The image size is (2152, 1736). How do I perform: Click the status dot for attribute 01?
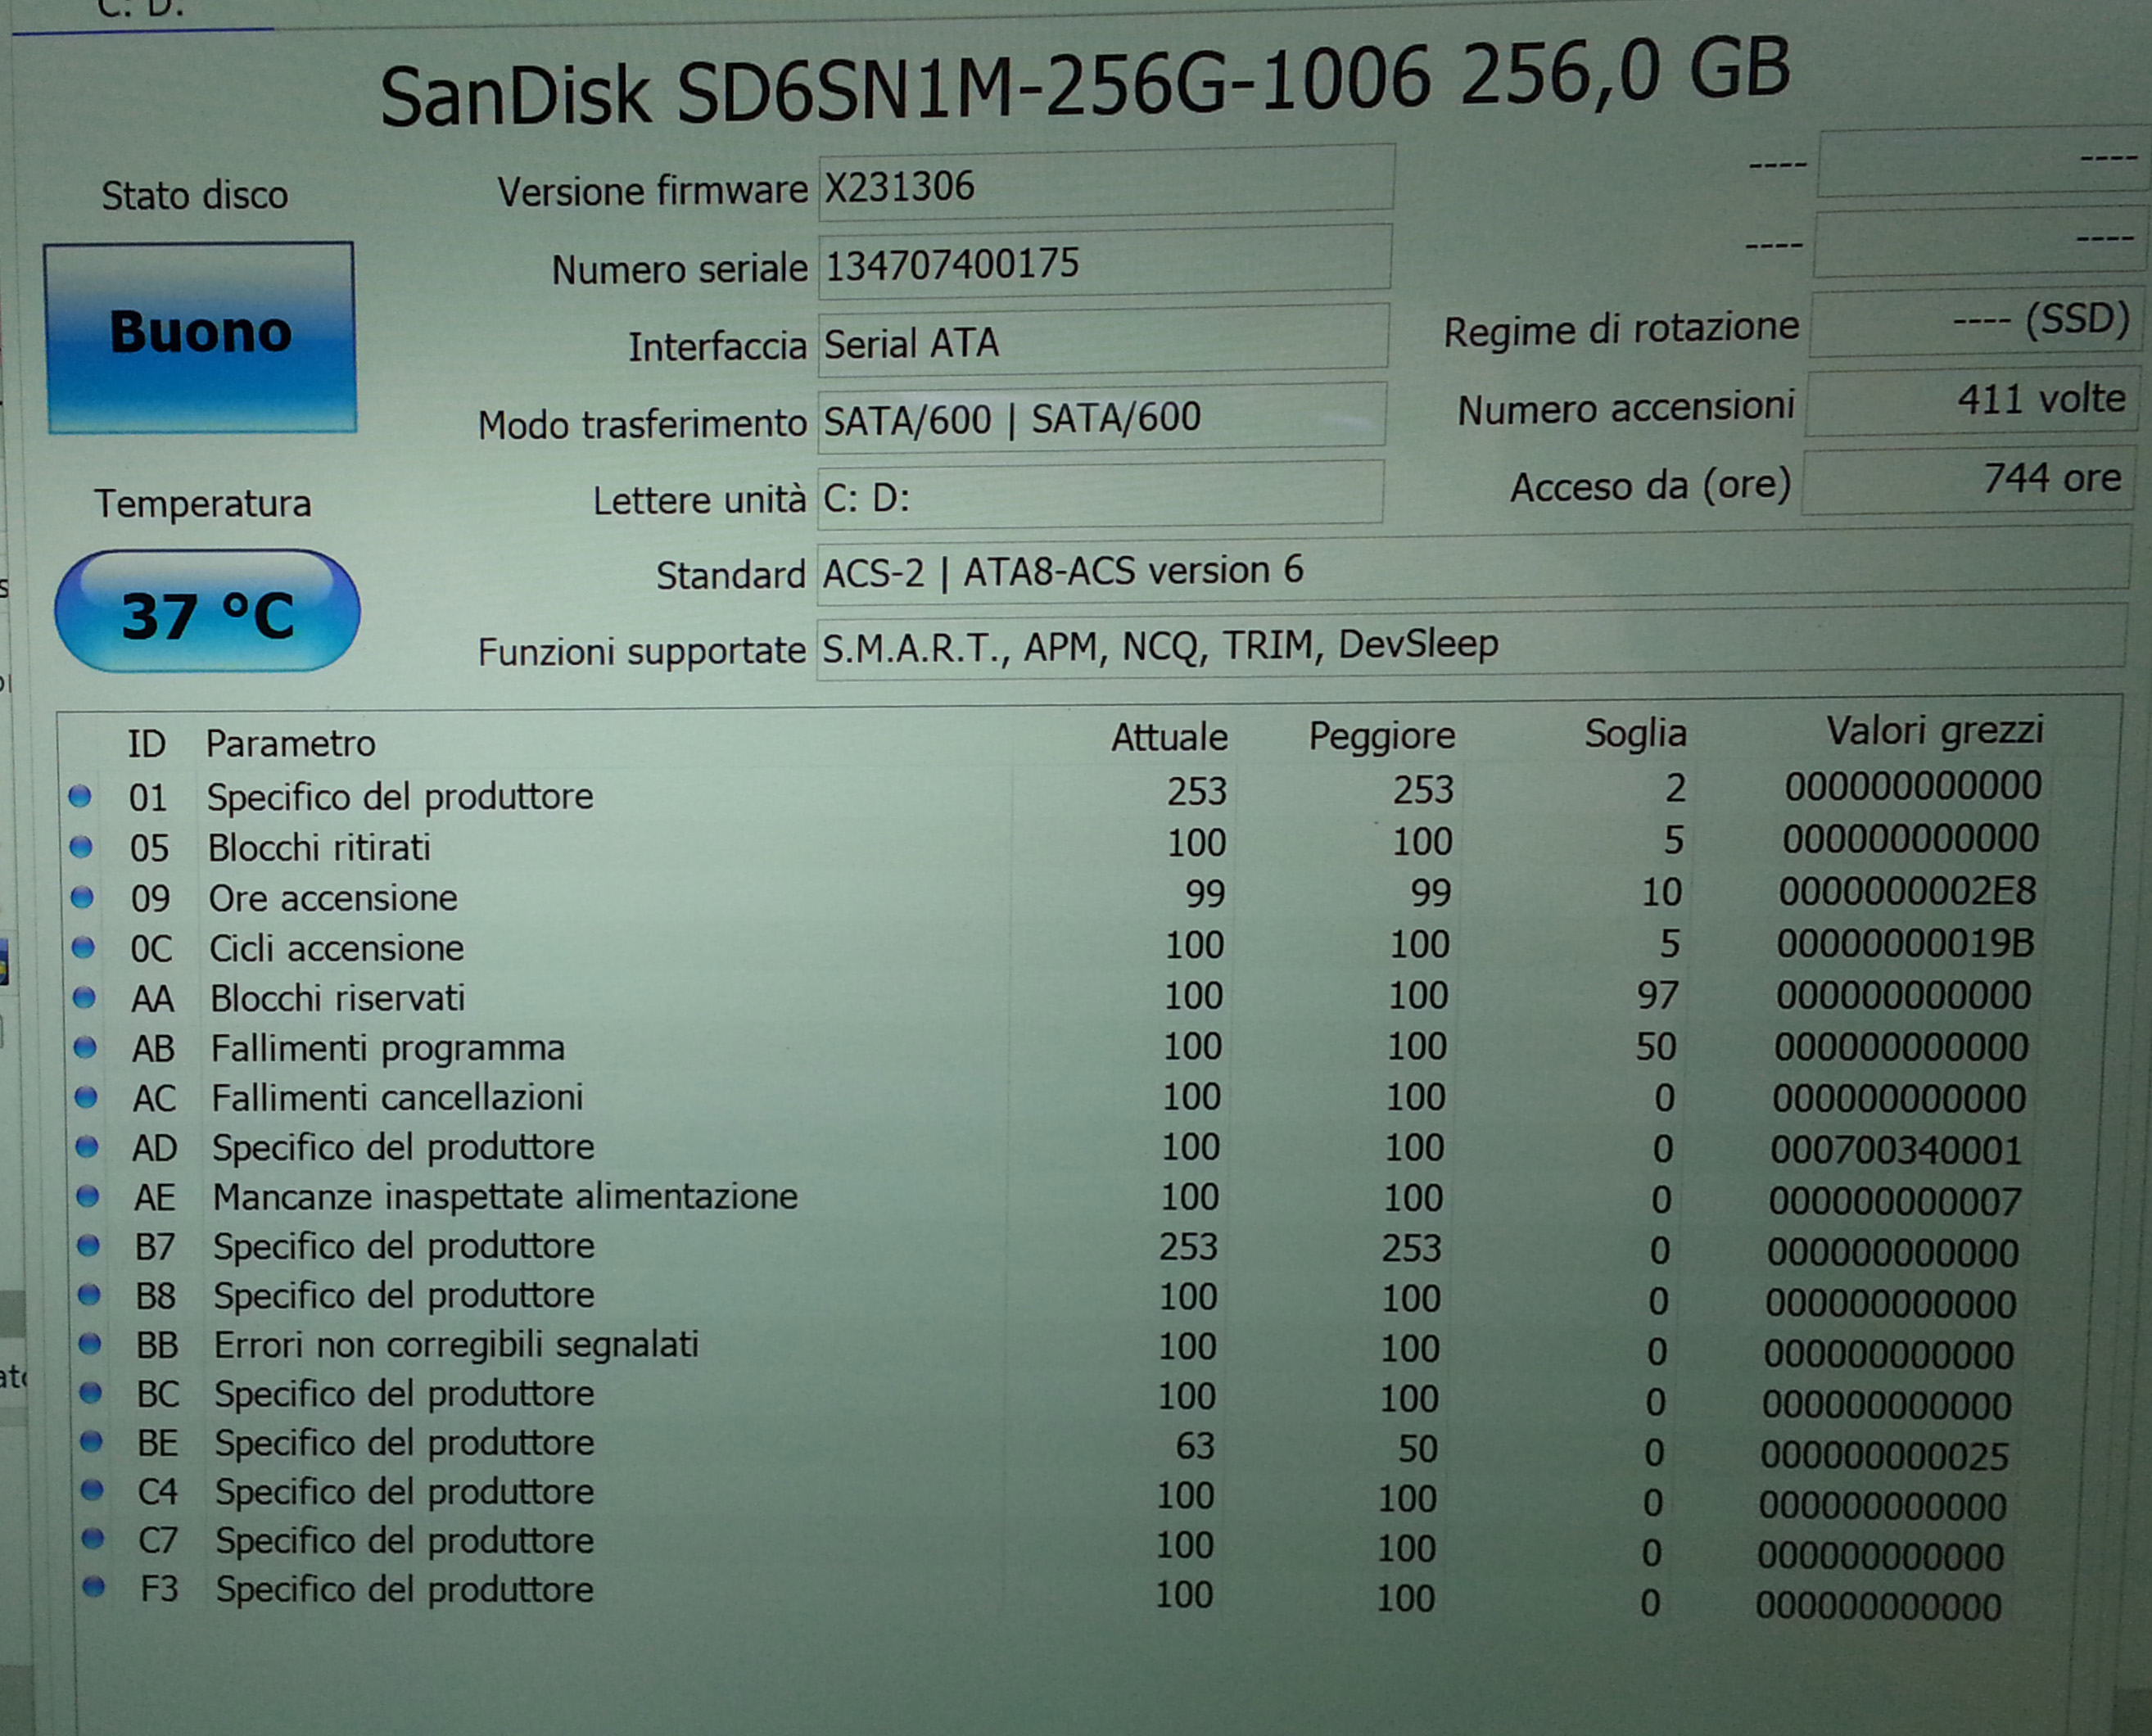[x=80, y=797]
